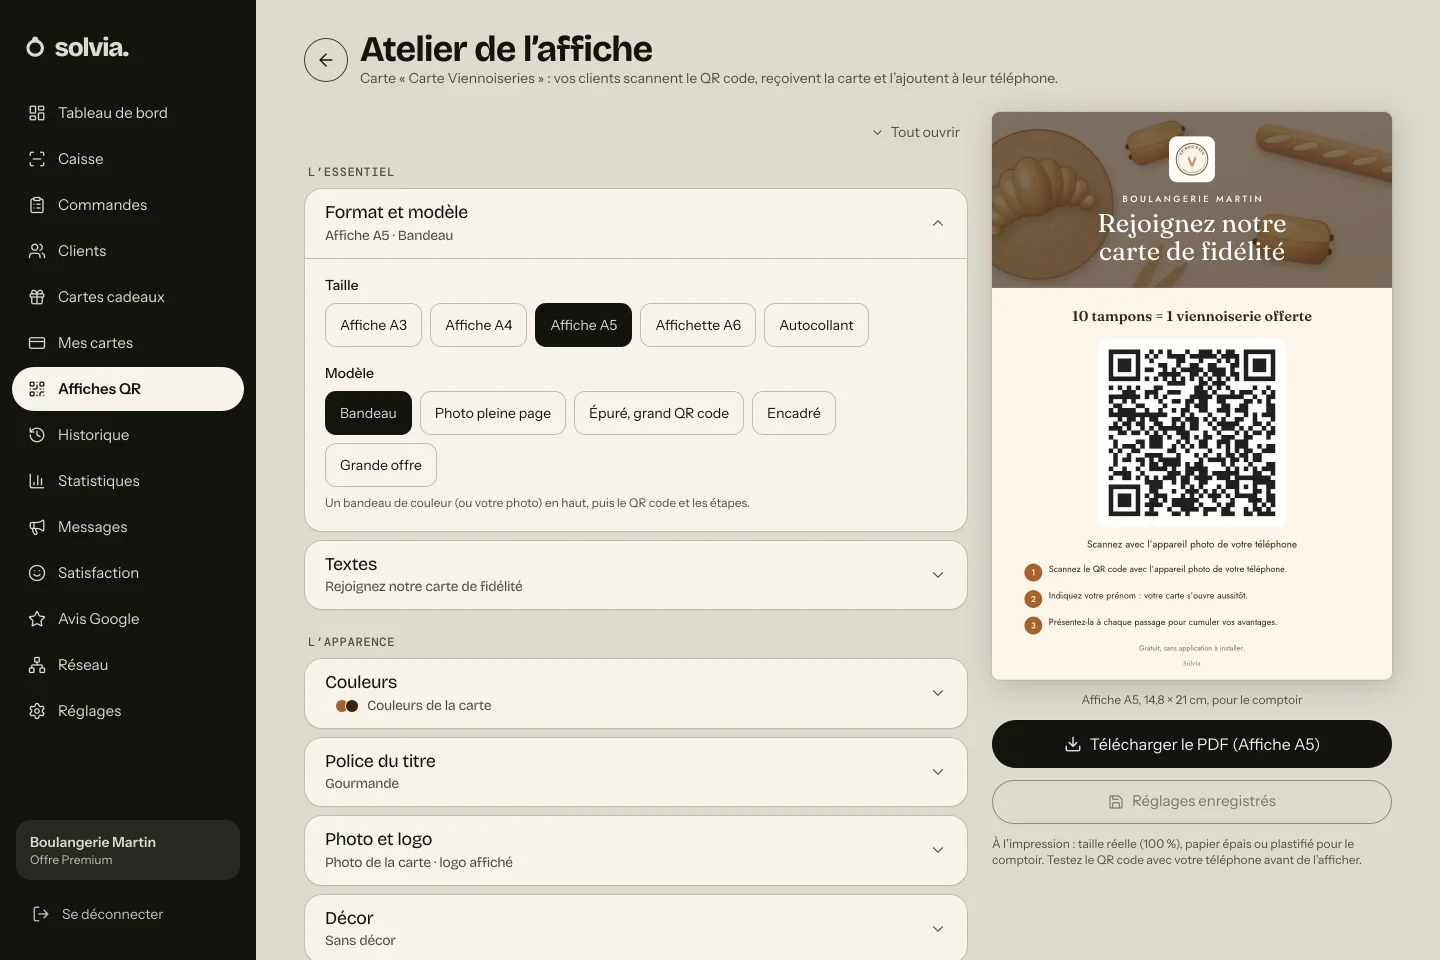The height and width of the screenshot is (960, 1440).
Task: Click the solvia logo
Action: tap(77, 47)
